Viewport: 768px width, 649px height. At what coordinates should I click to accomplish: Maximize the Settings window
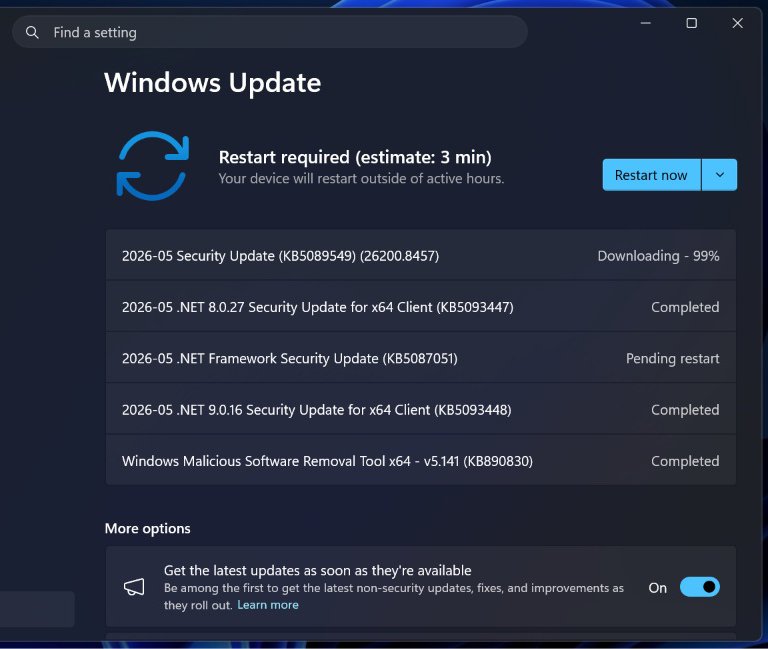tap(692, 23)
